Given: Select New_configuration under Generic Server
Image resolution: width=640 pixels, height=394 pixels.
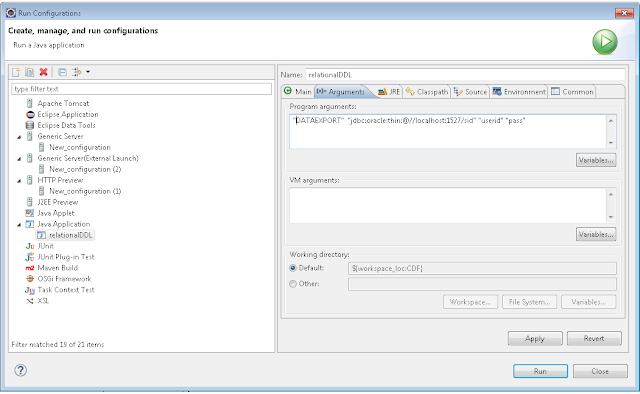Looking at the screenshot, I should click(x=80, y=147).
